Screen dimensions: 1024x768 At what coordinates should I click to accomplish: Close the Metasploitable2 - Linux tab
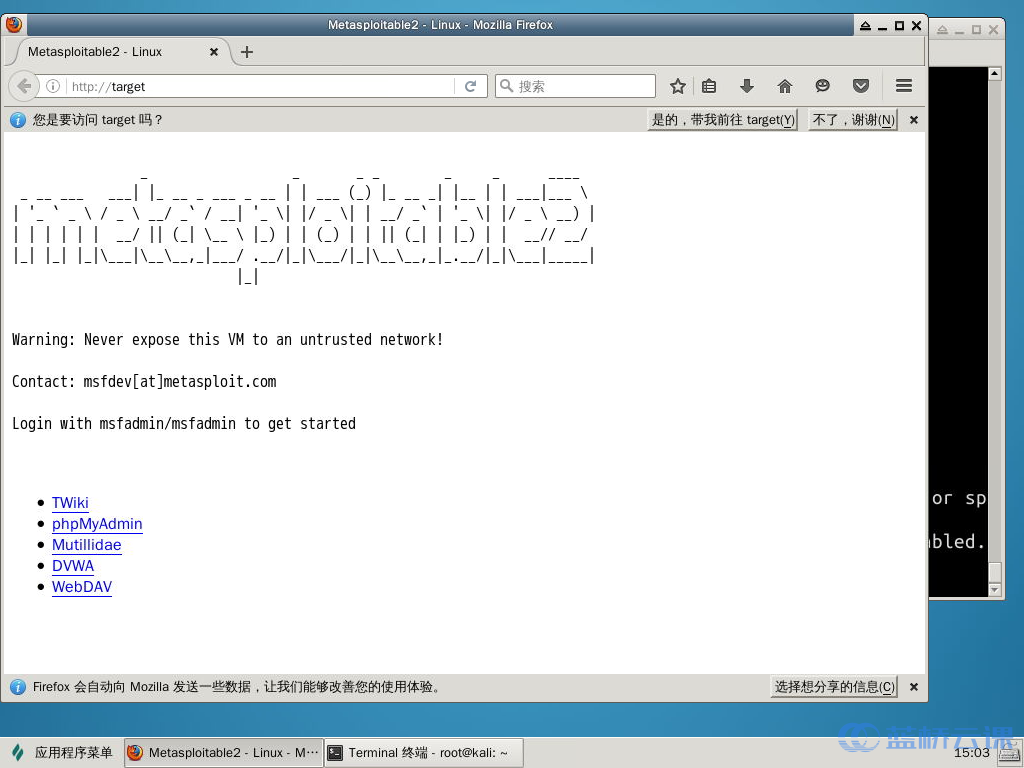point(214,52)
